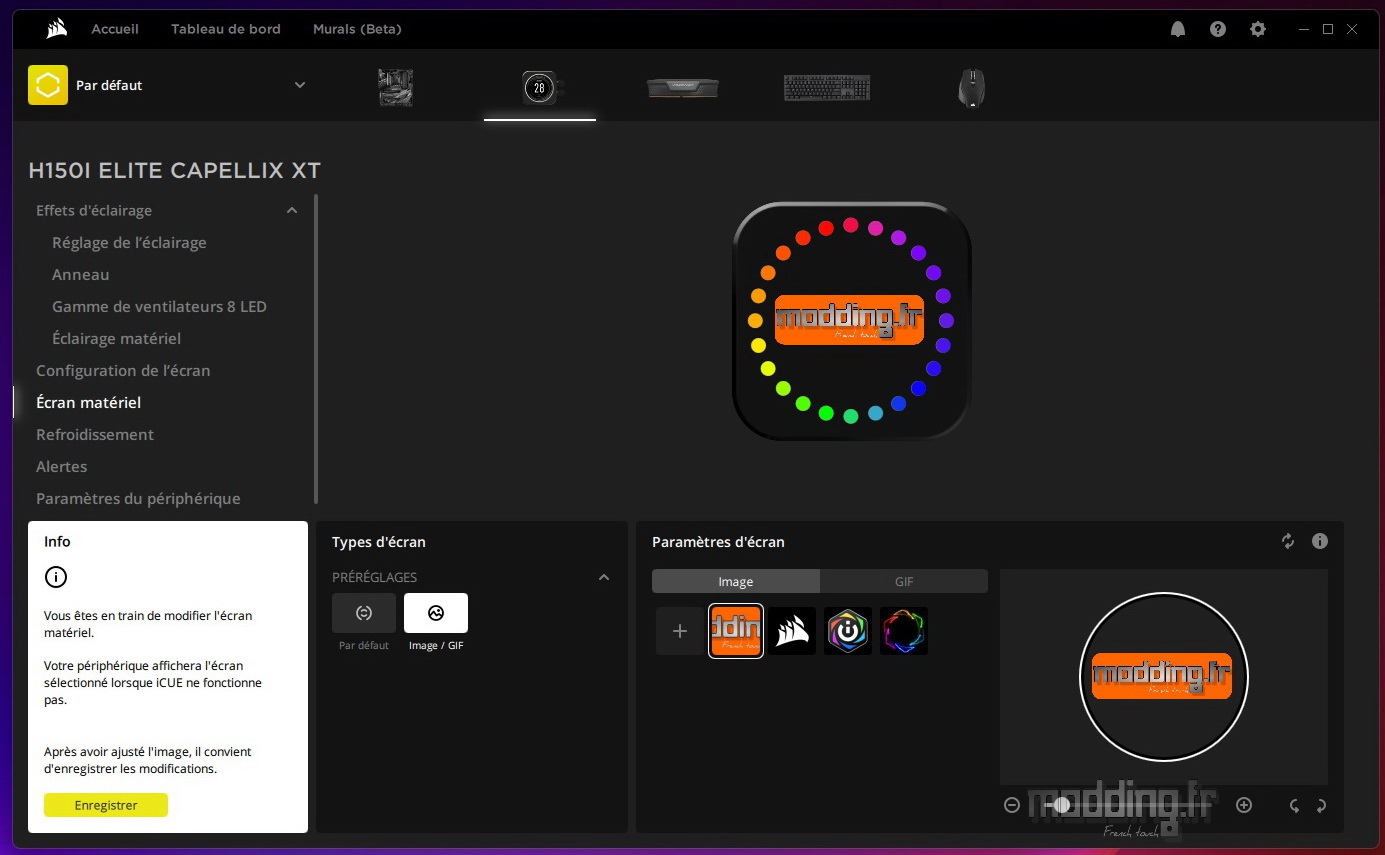Image resolution: width=1385 pixels, height=855 pixels.
Task: Open Refroidissement section
Action: [x=95, y=434]
